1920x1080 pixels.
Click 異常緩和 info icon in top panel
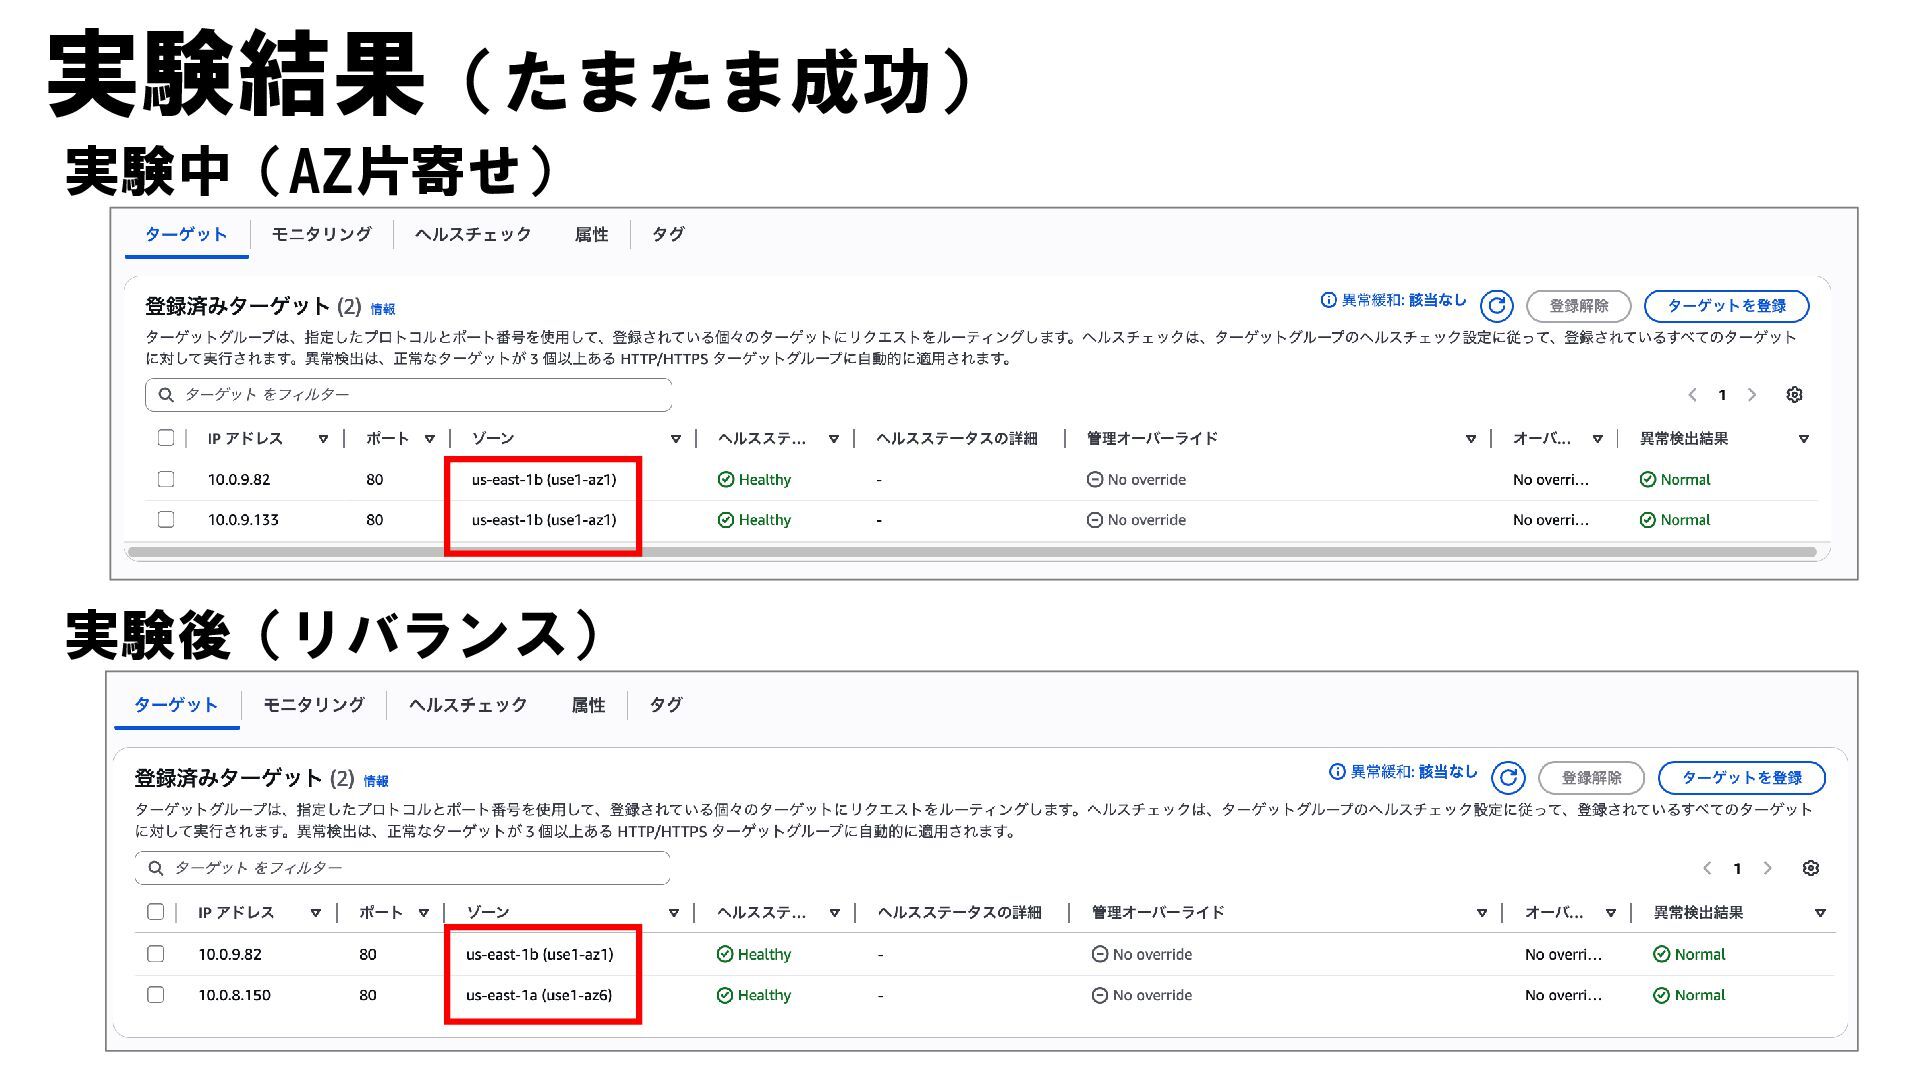coord(1328,300)
